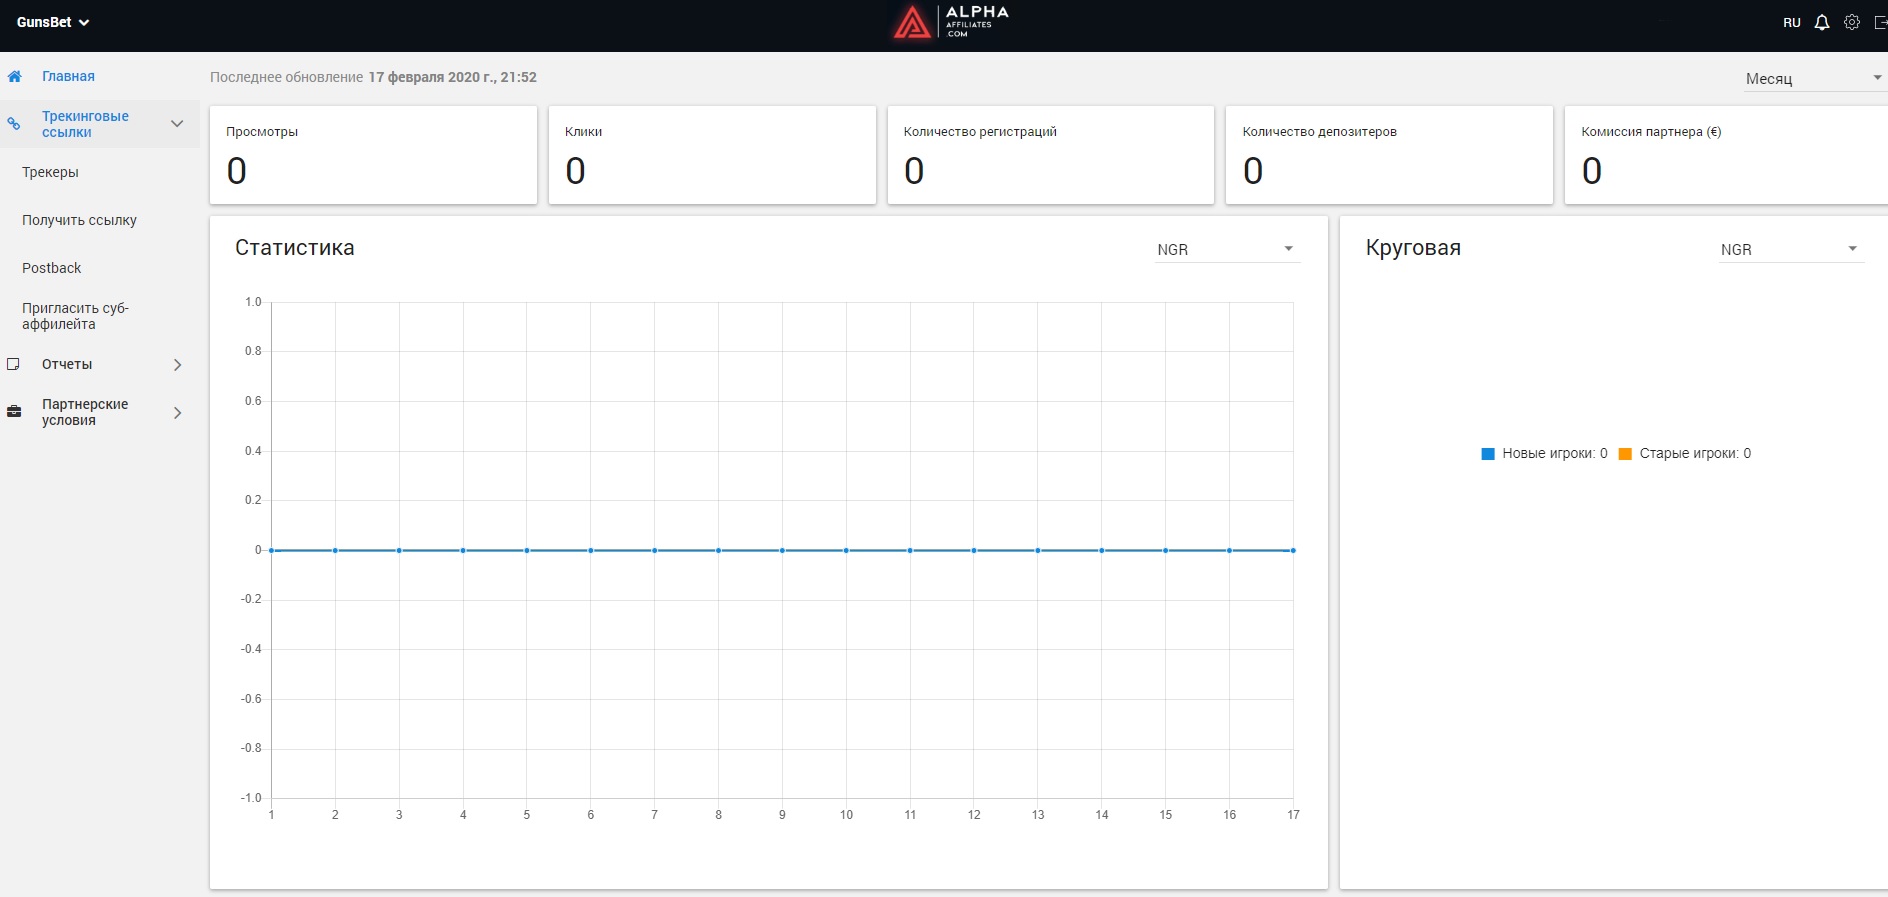Open the Трекеры menu item
Screen dimensions: 1888x897
(50, 172)
